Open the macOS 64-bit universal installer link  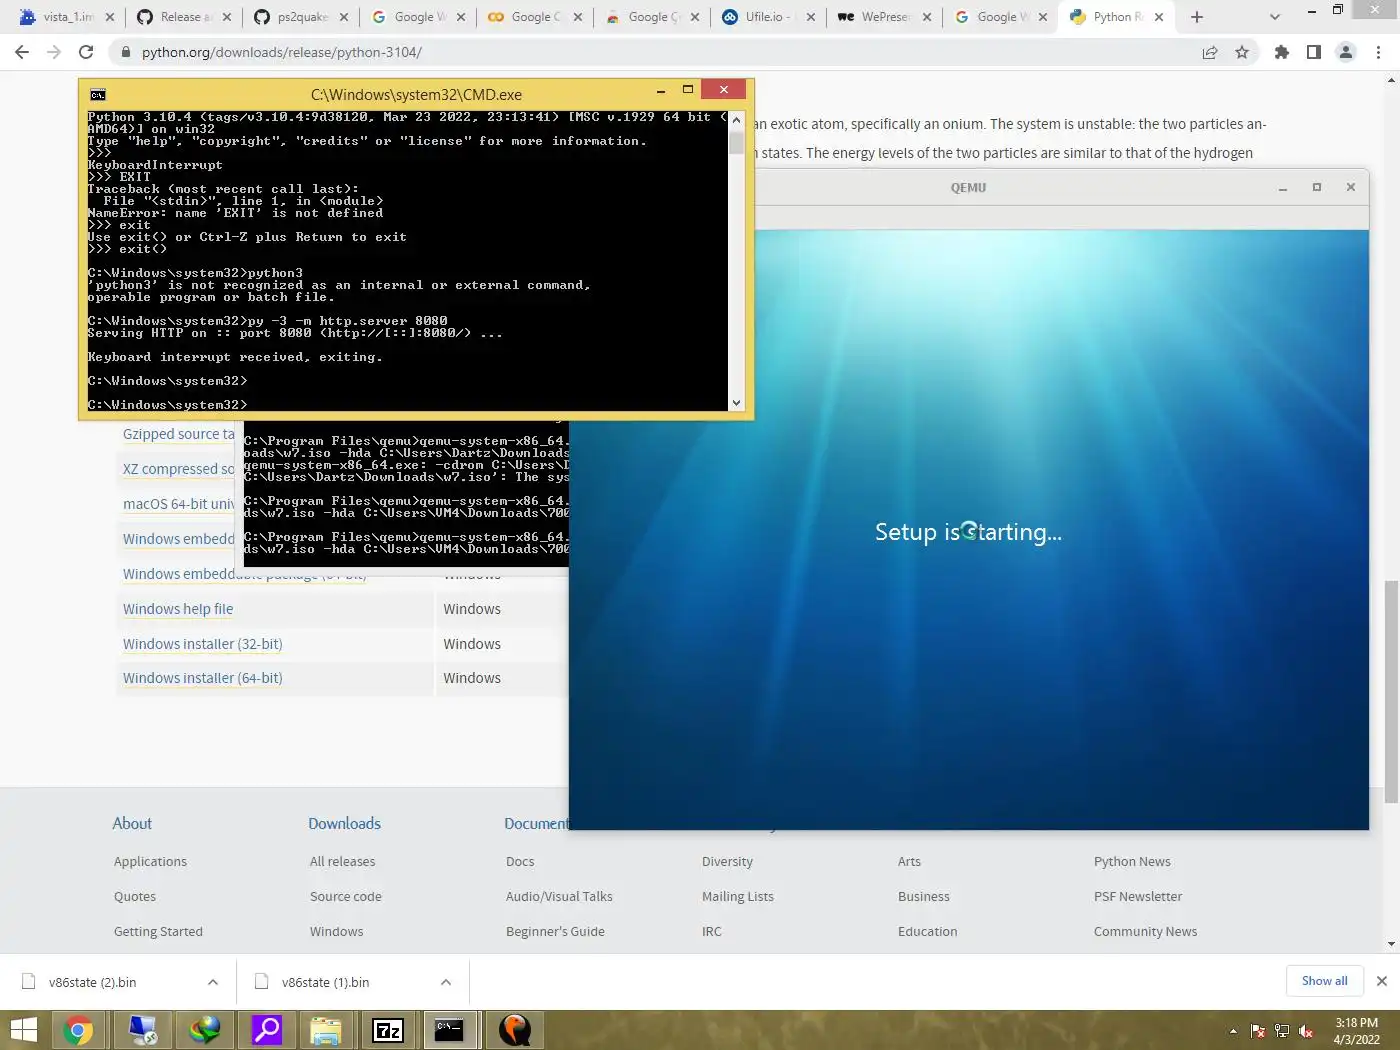point(178,504)
